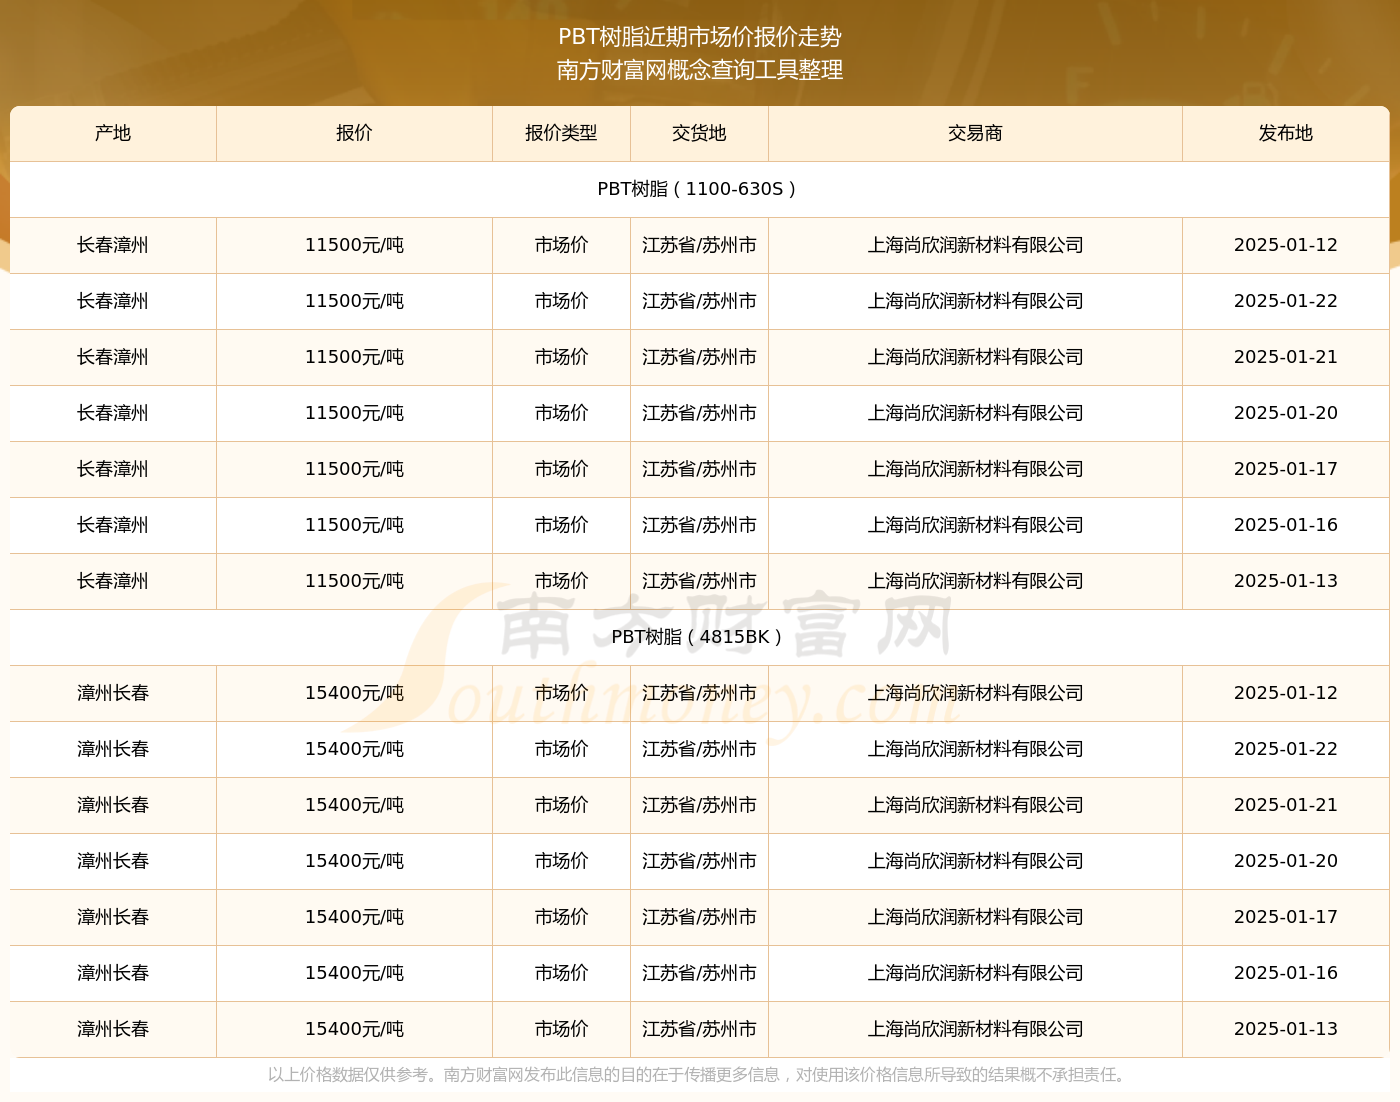Click 15400元/吨 price in the 2025-01-12 row
This screenshot has width=1400, height=1102.
(354, 693)
